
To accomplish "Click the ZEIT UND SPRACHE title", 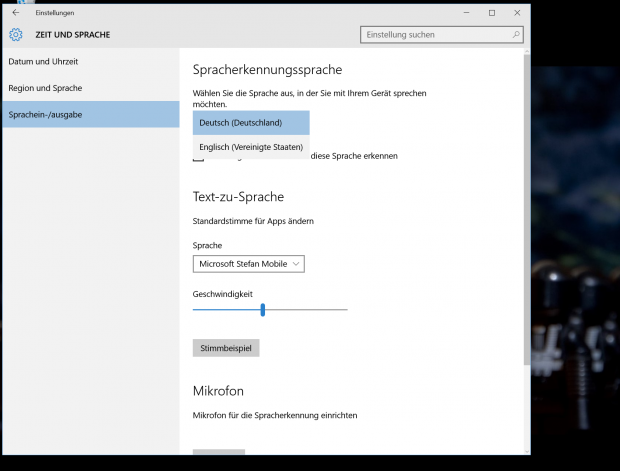I will click(x=73, y=35).
